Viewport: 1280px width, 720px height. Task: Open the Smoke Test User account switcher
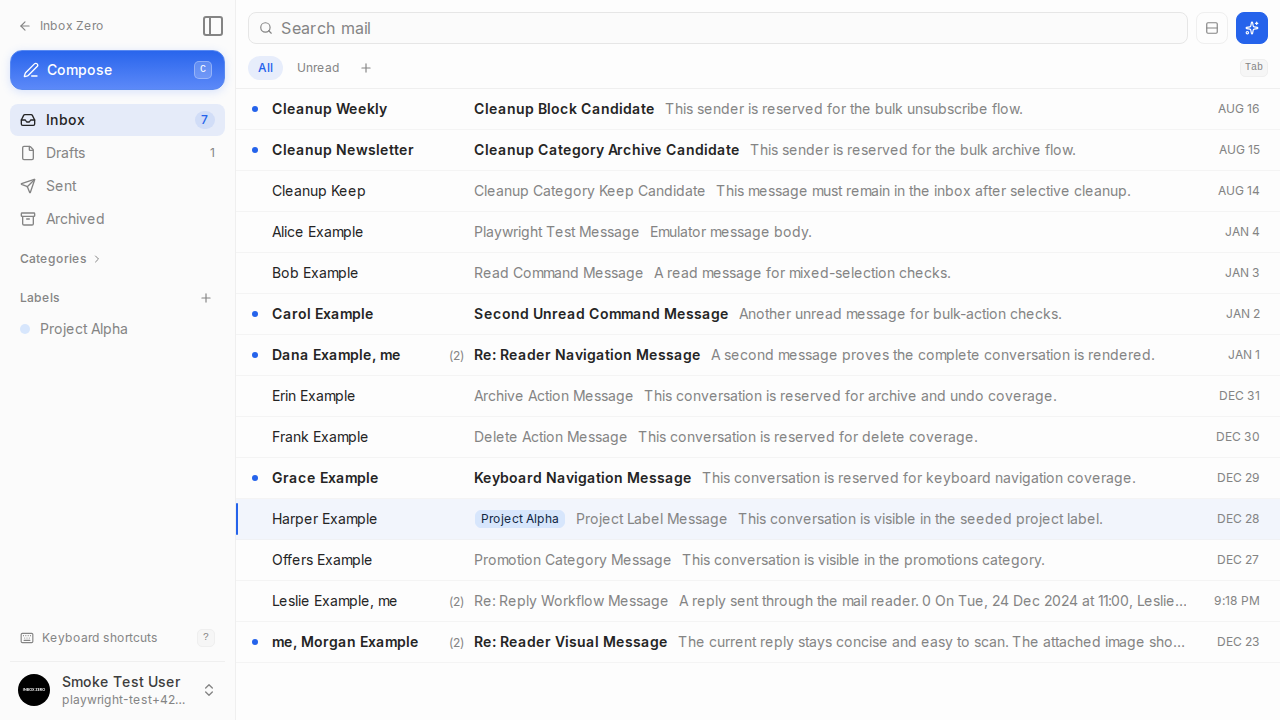[117, 690]
